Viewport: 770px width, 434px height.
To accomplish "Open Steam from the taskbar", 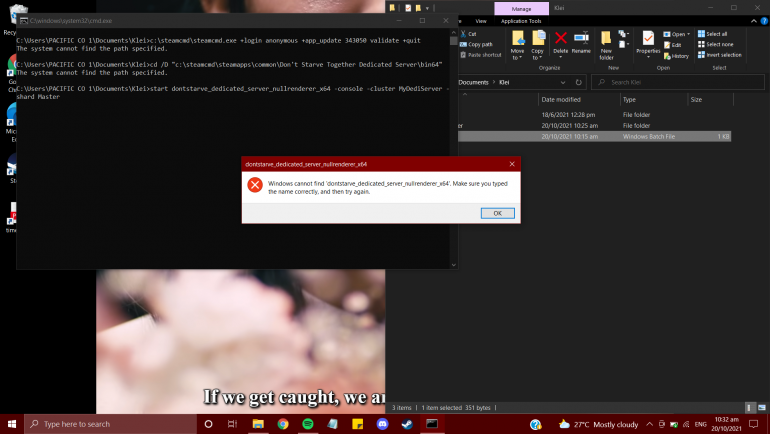I will (407, 424).
